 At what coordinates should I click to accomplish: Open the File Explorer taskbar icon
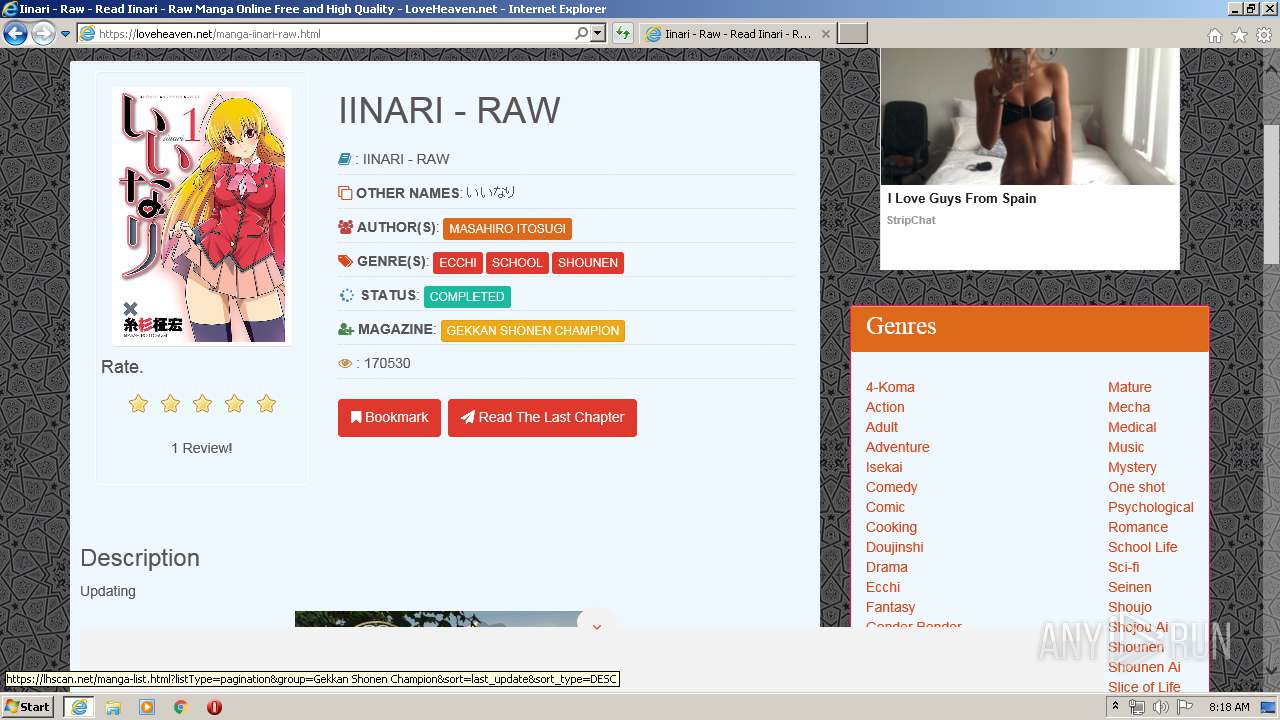pos(113,707)
